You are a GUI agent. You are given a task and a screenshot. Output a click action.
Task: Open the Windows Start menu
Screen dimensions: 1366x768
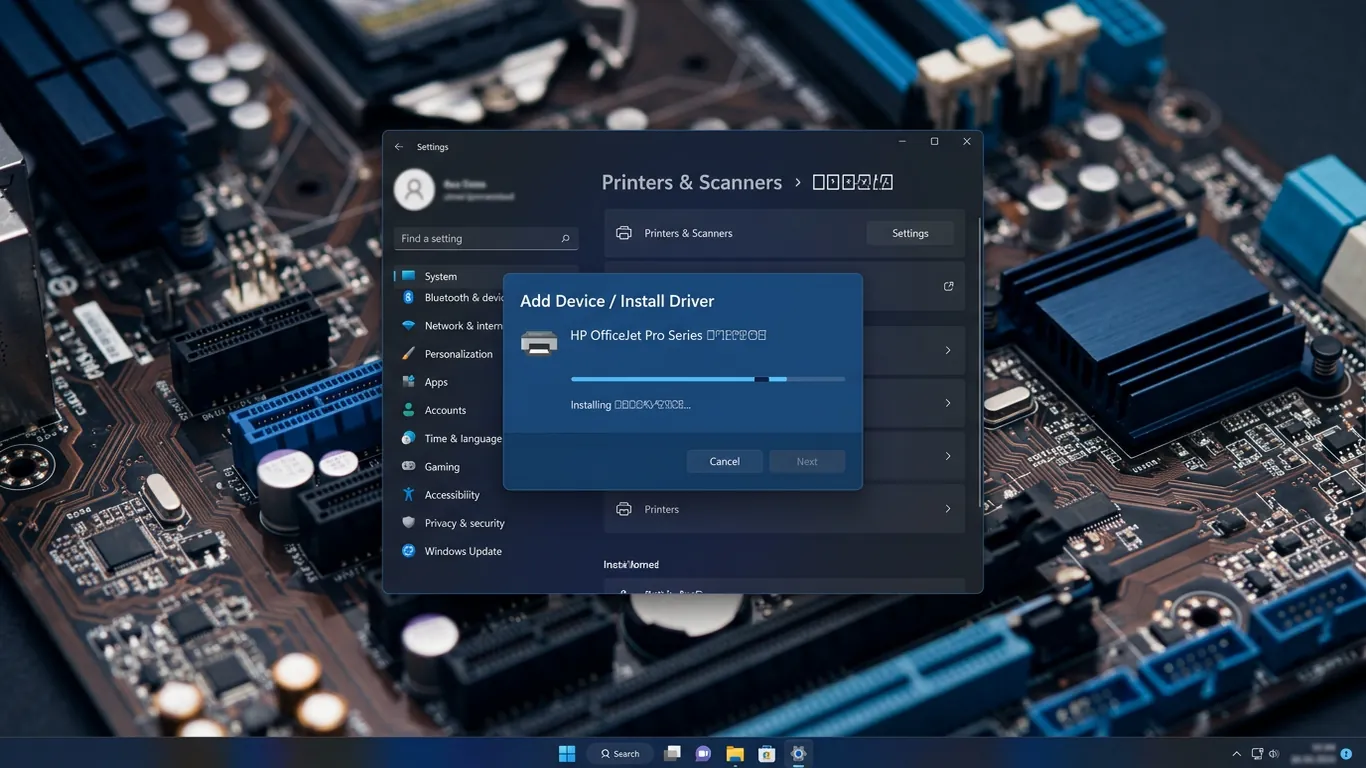[x=567, y=753]
